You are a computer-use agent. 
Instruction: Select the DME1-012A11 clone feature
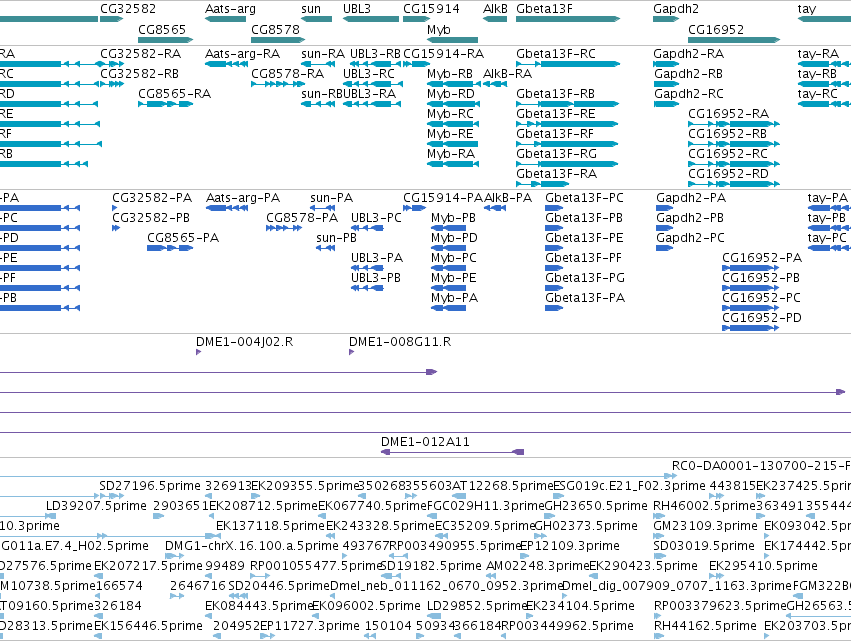point(453,452)
